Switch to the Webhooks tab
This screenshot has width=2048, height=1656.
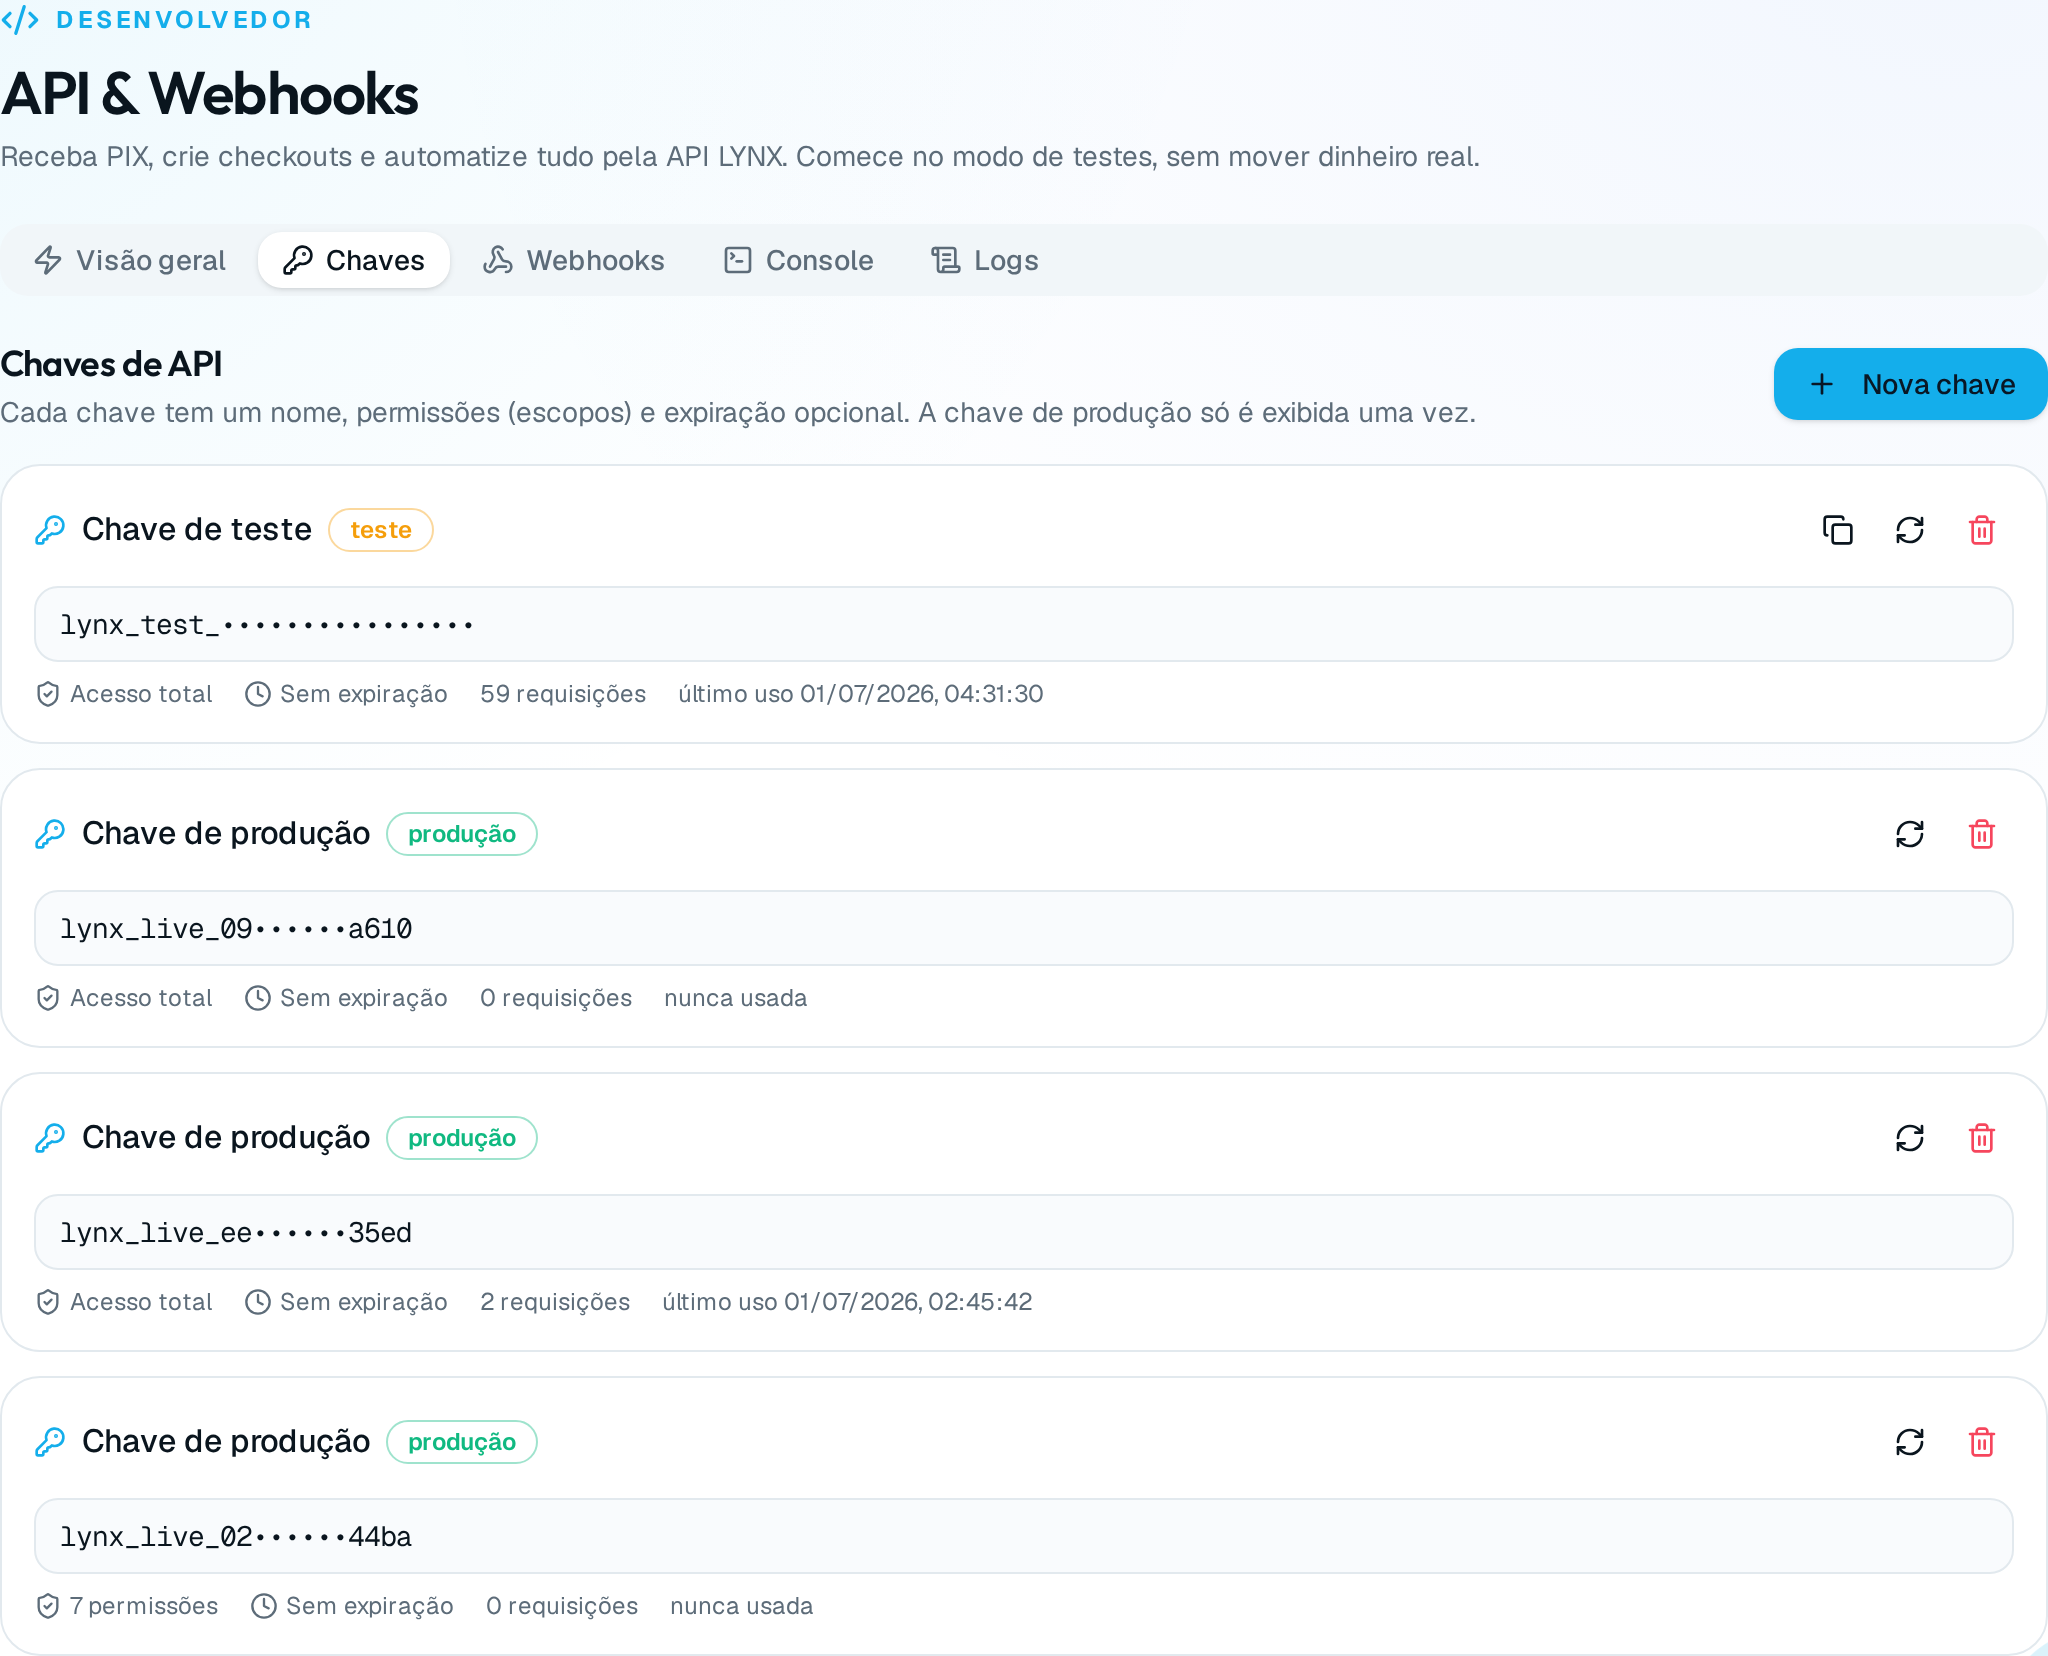pyautogui.click(x=574, y=260)
